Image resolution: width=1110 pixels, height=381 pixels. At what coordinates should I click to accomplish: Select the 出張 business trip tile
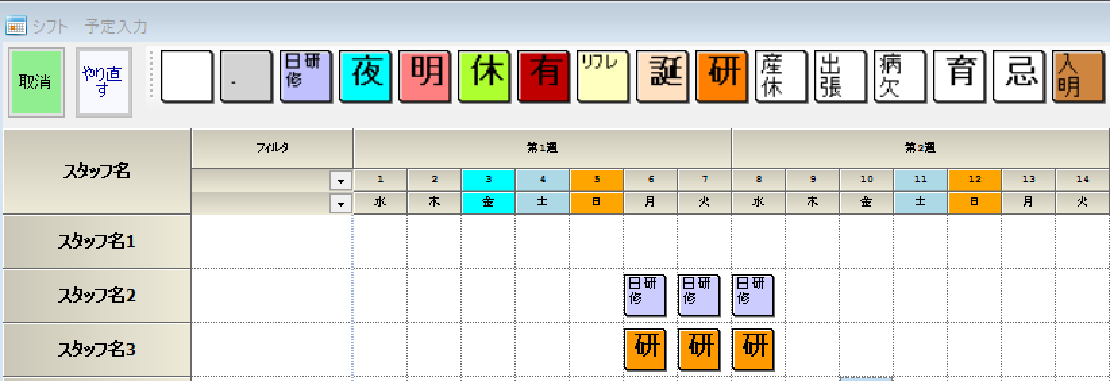click(x=840, y=76)
